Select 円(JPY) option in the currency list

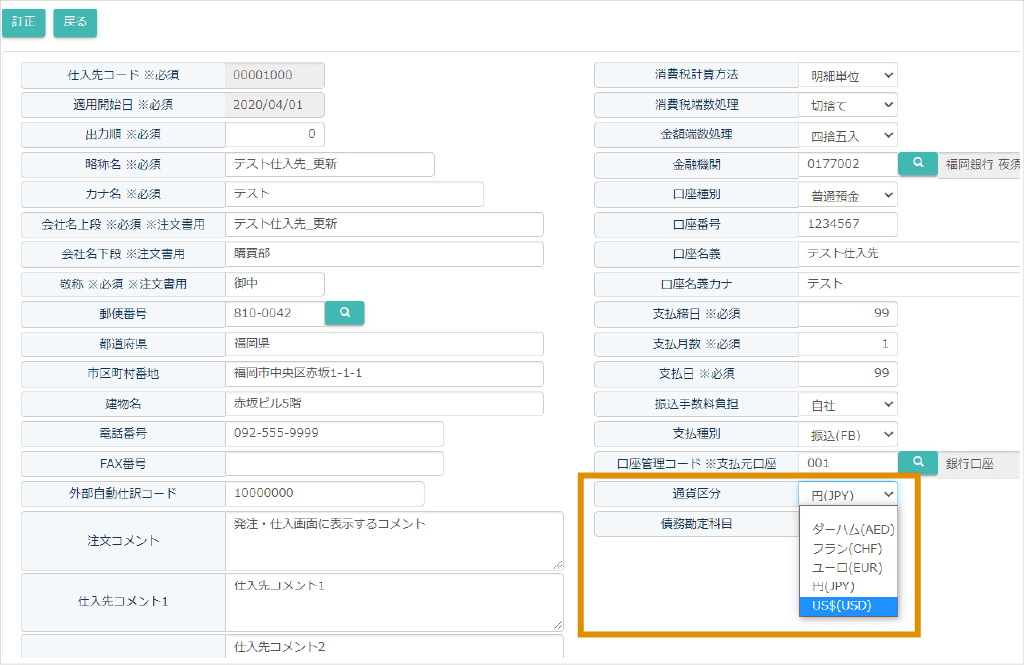coord(848,586)
